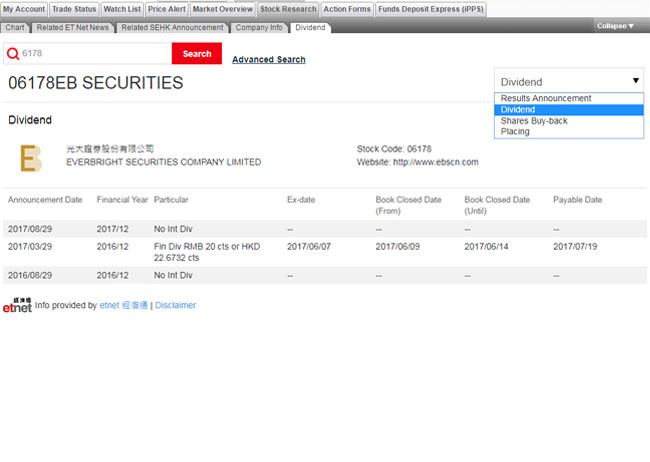Collapse the panel with Collapse toggle

pyautogui.click(x=615, y=26)
